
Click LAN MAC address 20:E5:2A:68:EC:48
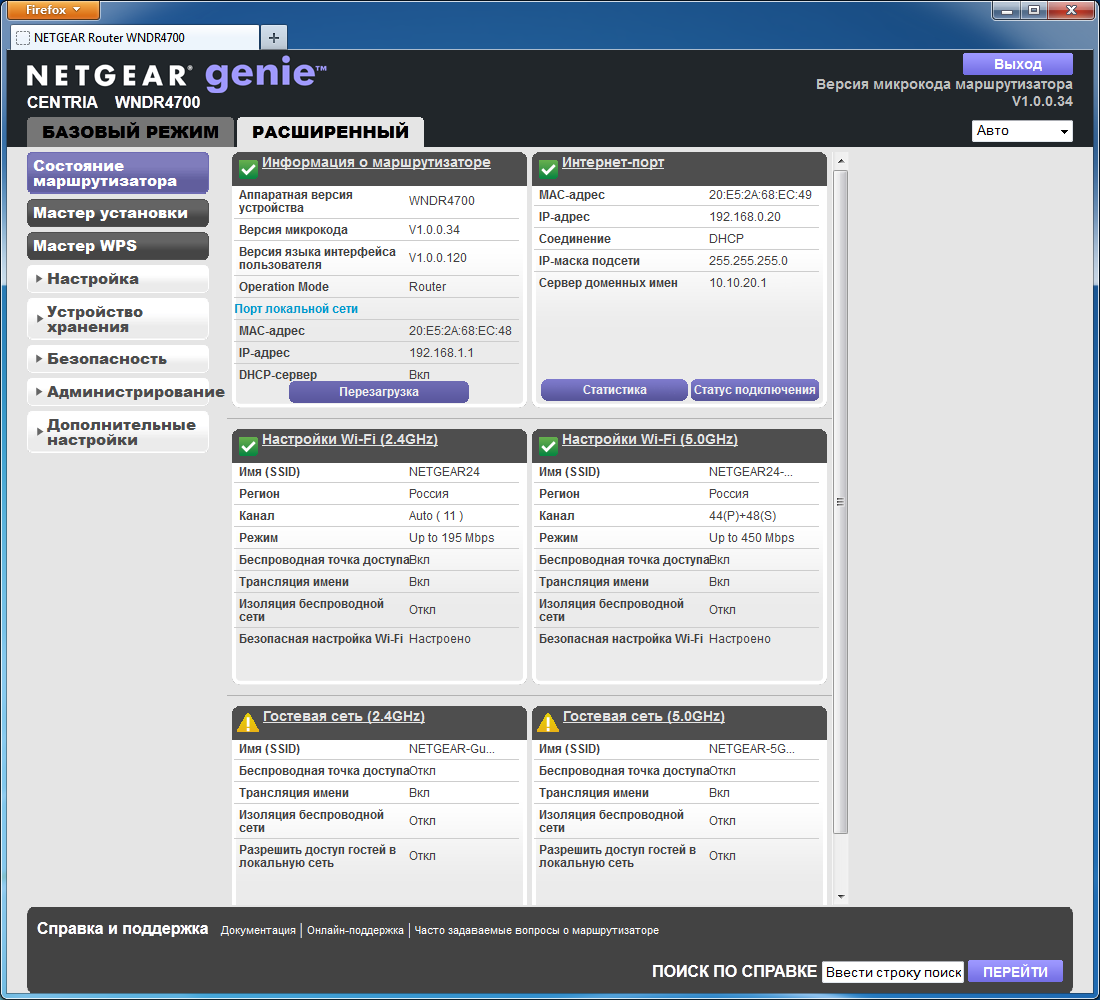pos(460,331)
